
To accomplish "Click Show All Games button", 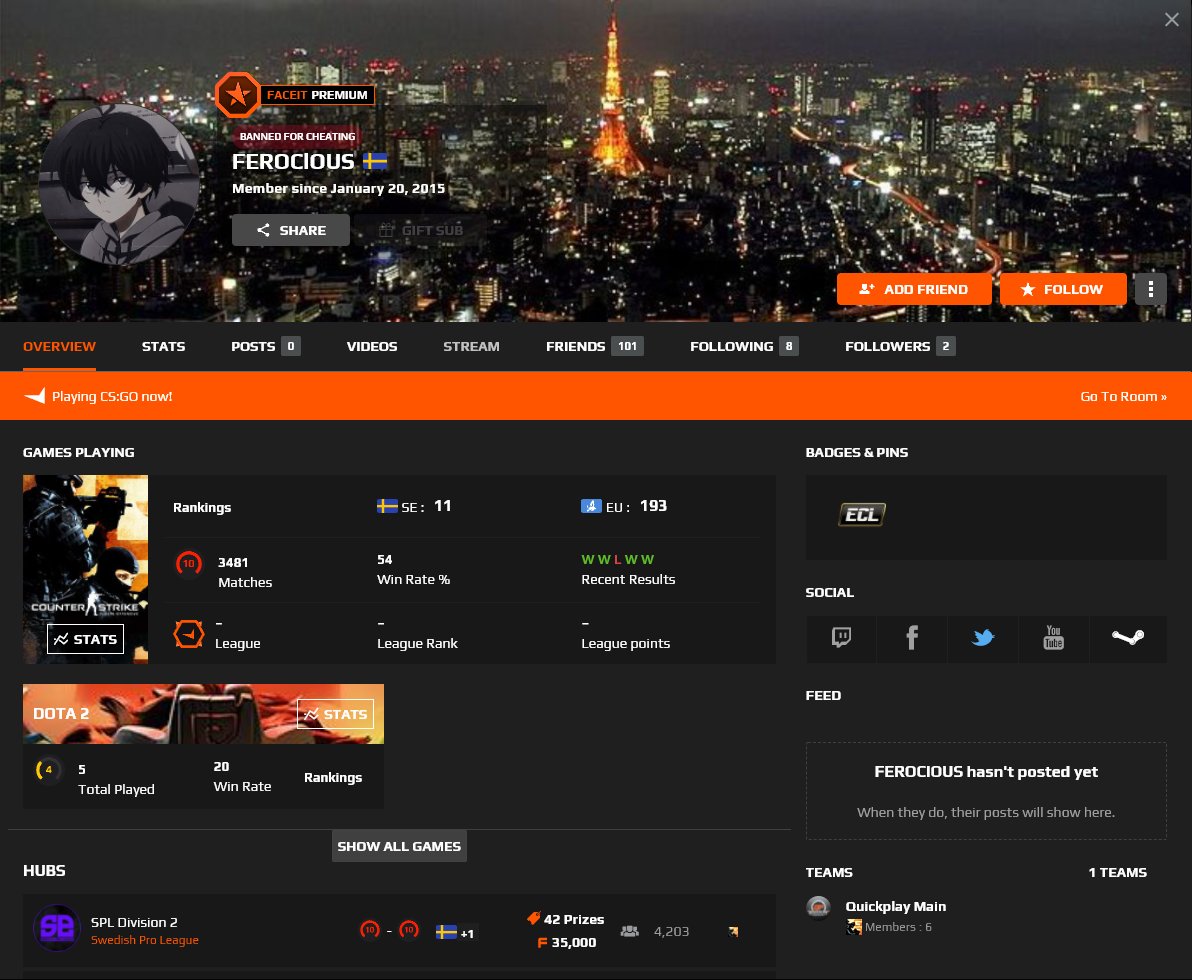I will [x=399, y=846].
